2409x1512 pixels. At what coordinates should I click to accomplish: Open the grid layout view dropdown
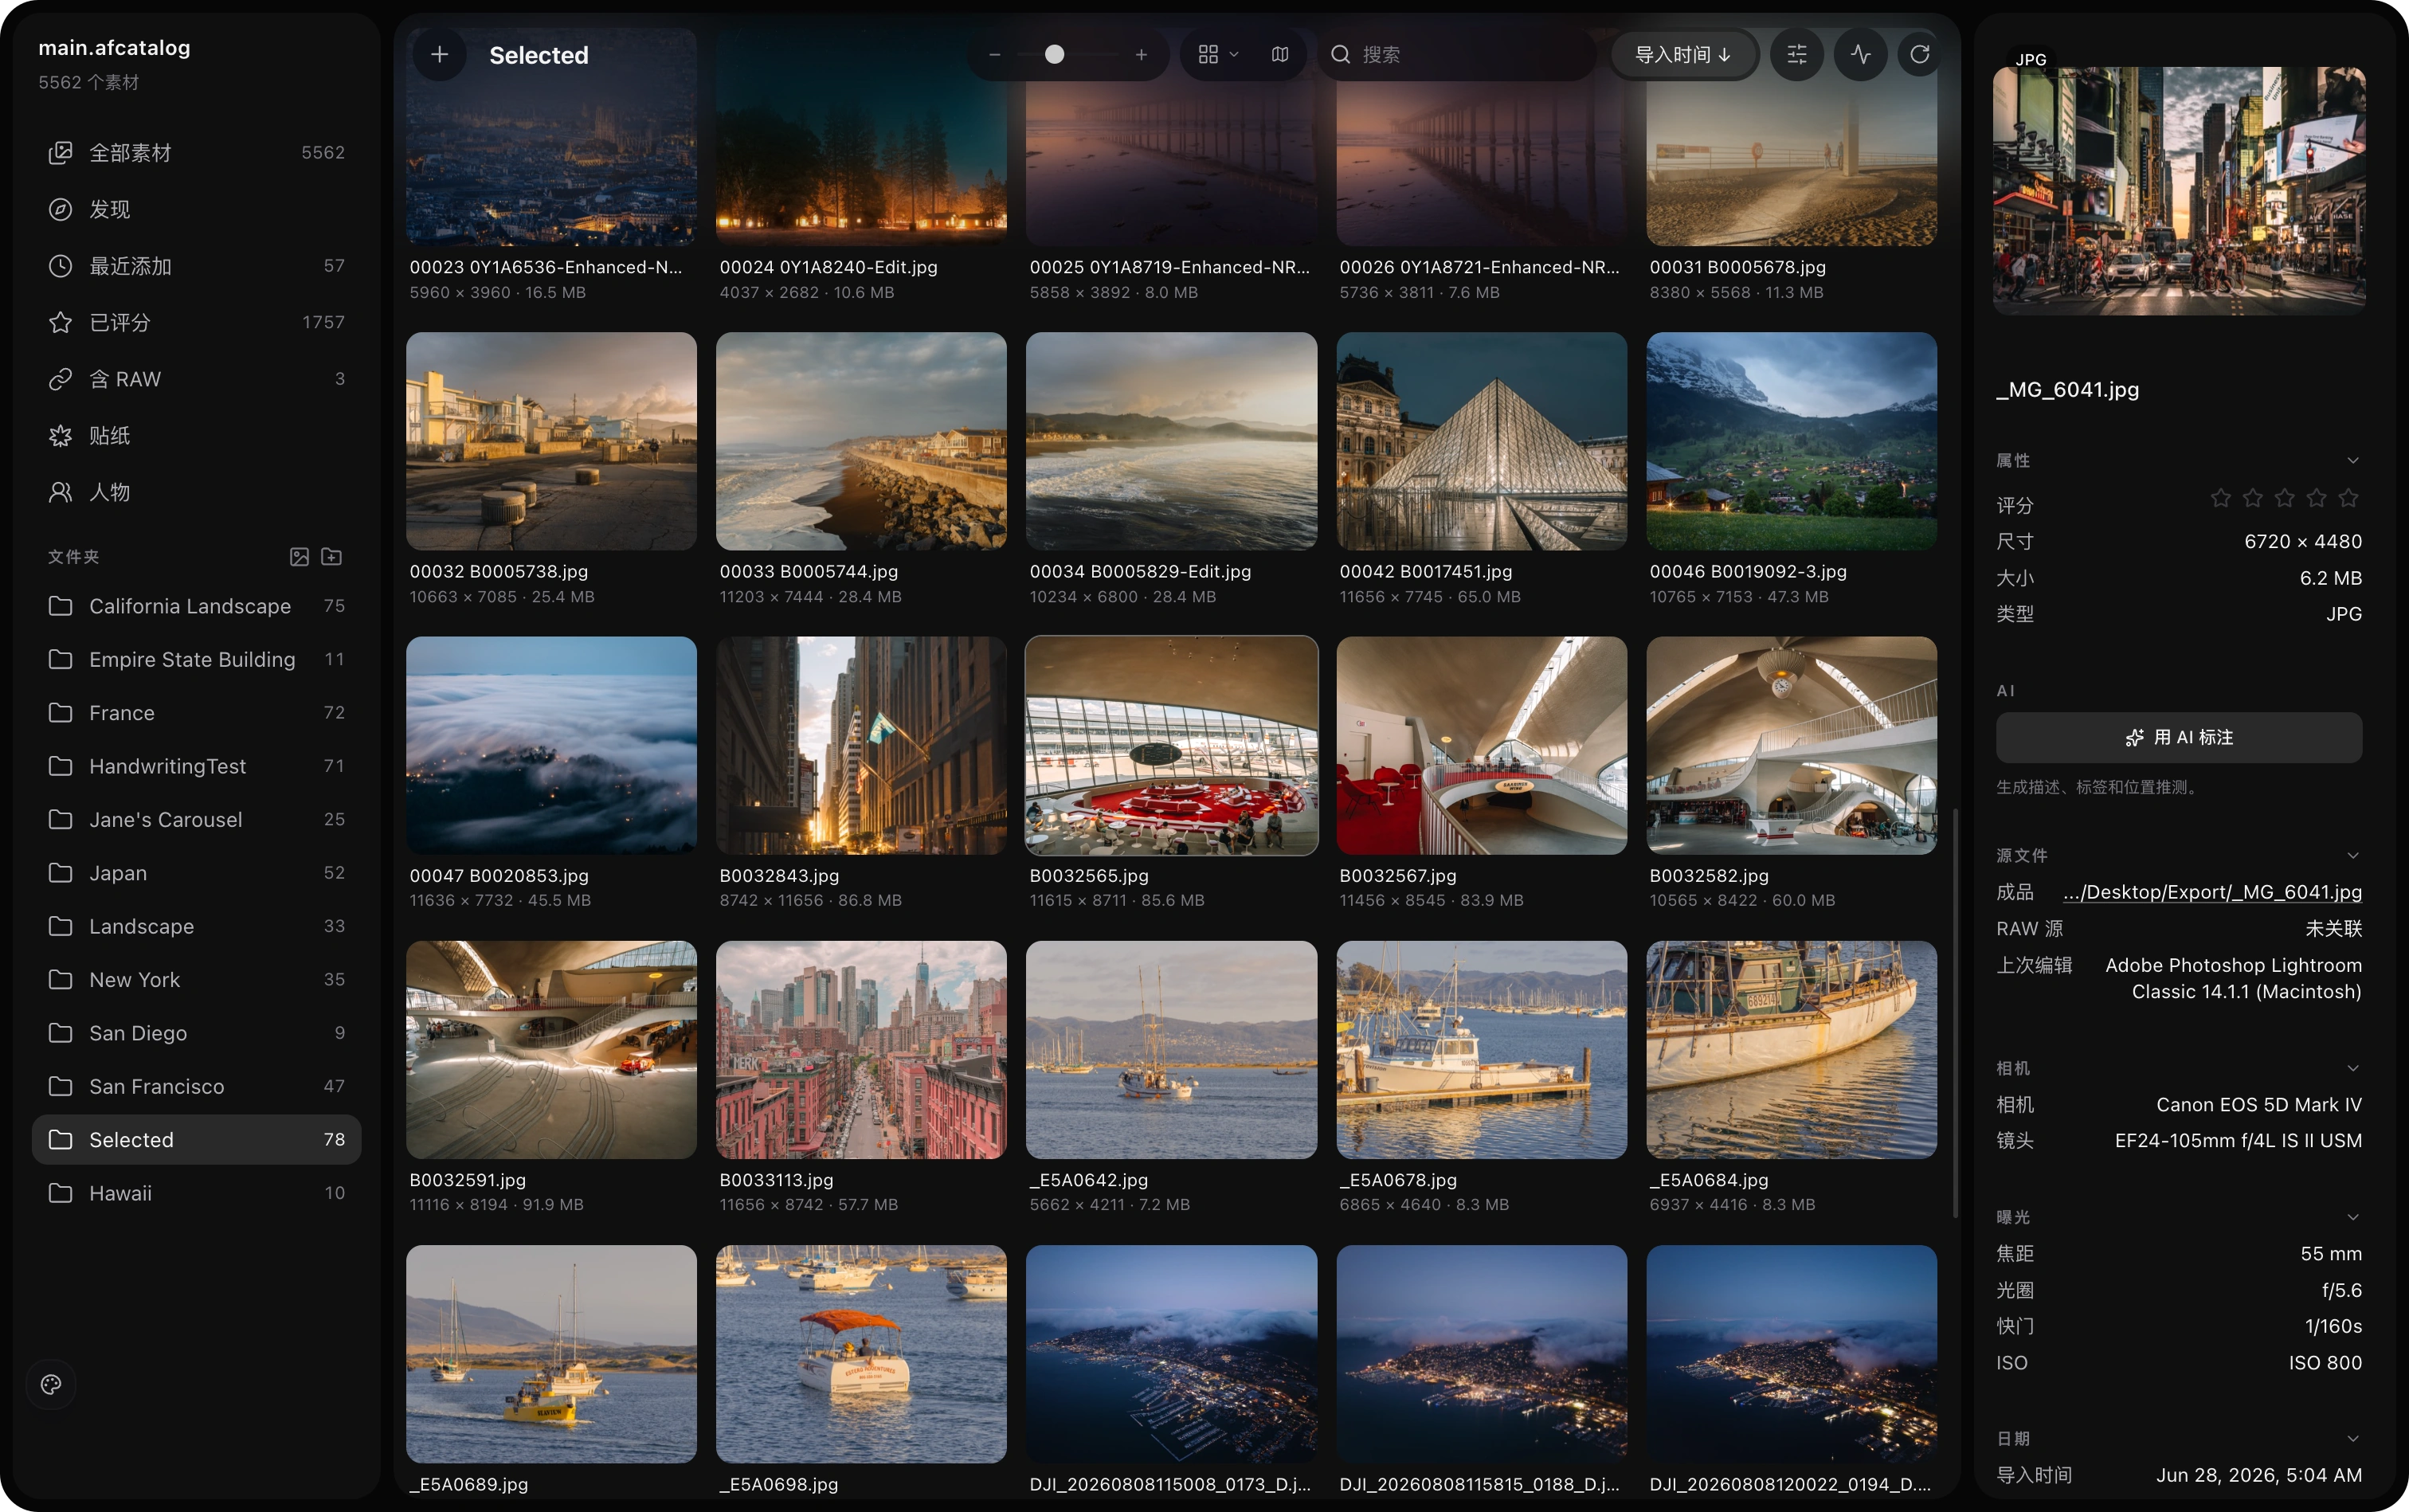[1218, 55]
